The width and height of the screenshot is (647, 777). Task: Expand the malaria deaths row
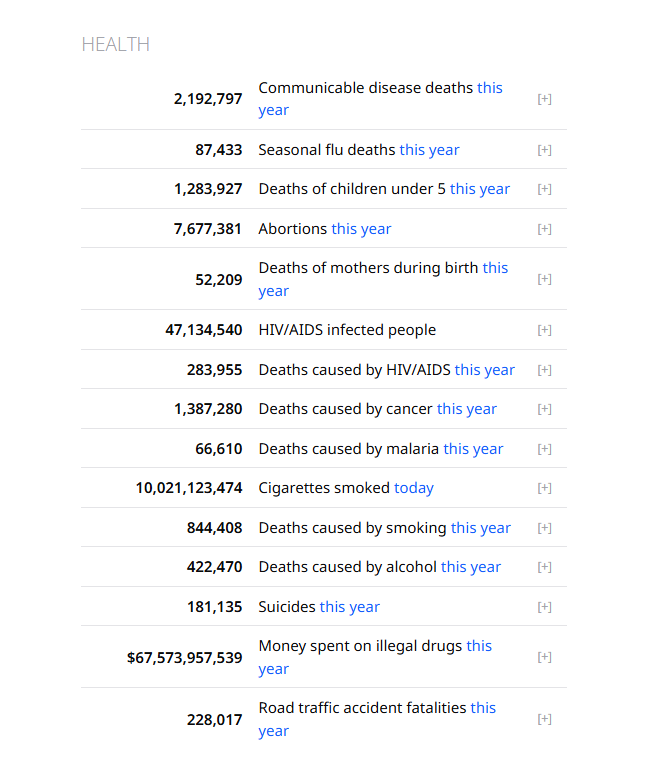(x=544, y=449)
